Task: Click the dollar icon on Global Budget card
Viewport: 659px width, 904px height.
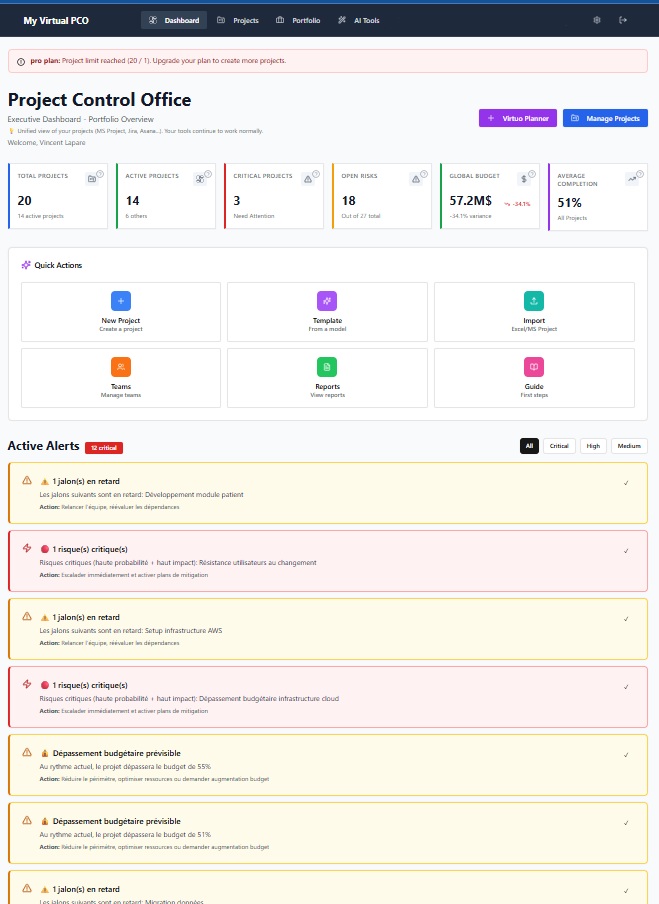Action: pos(524,179)
